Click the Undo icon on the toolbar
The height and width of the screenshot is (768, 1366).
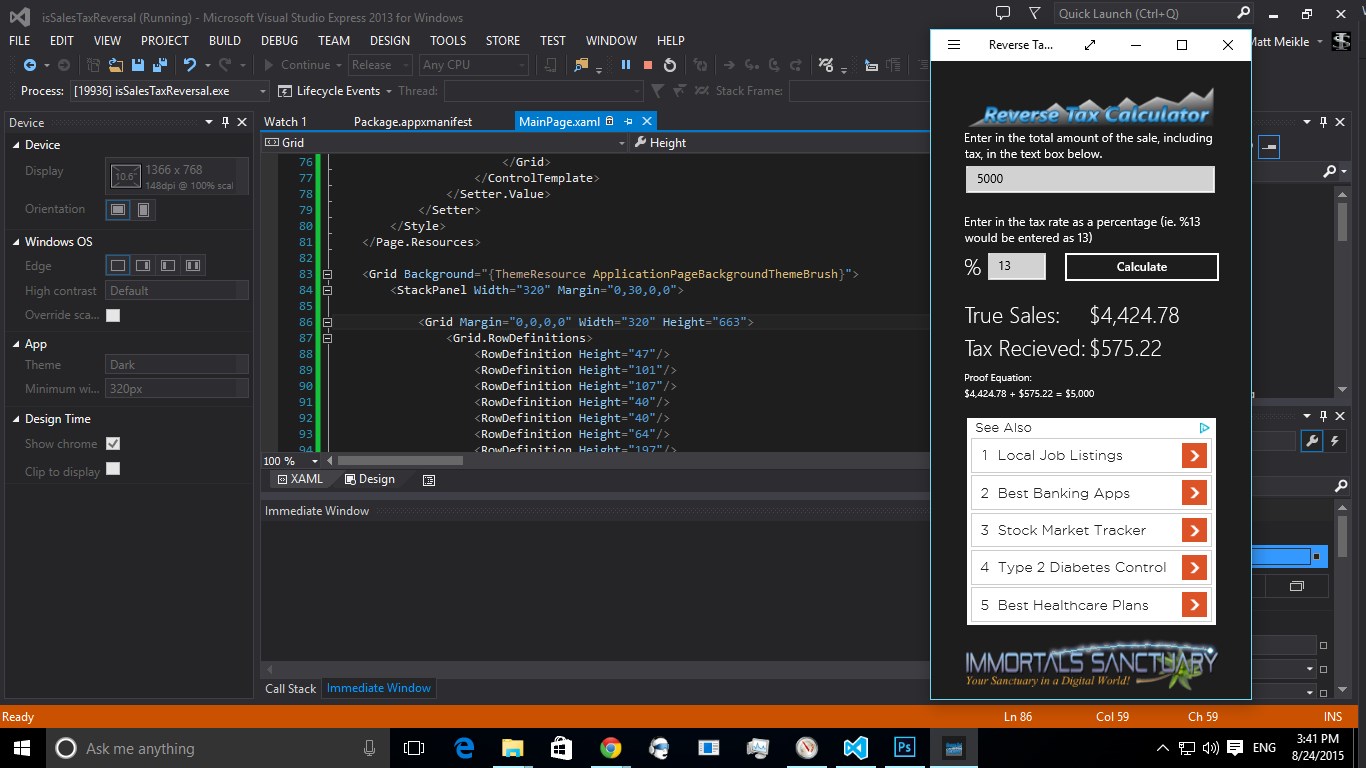coord(190,64)
